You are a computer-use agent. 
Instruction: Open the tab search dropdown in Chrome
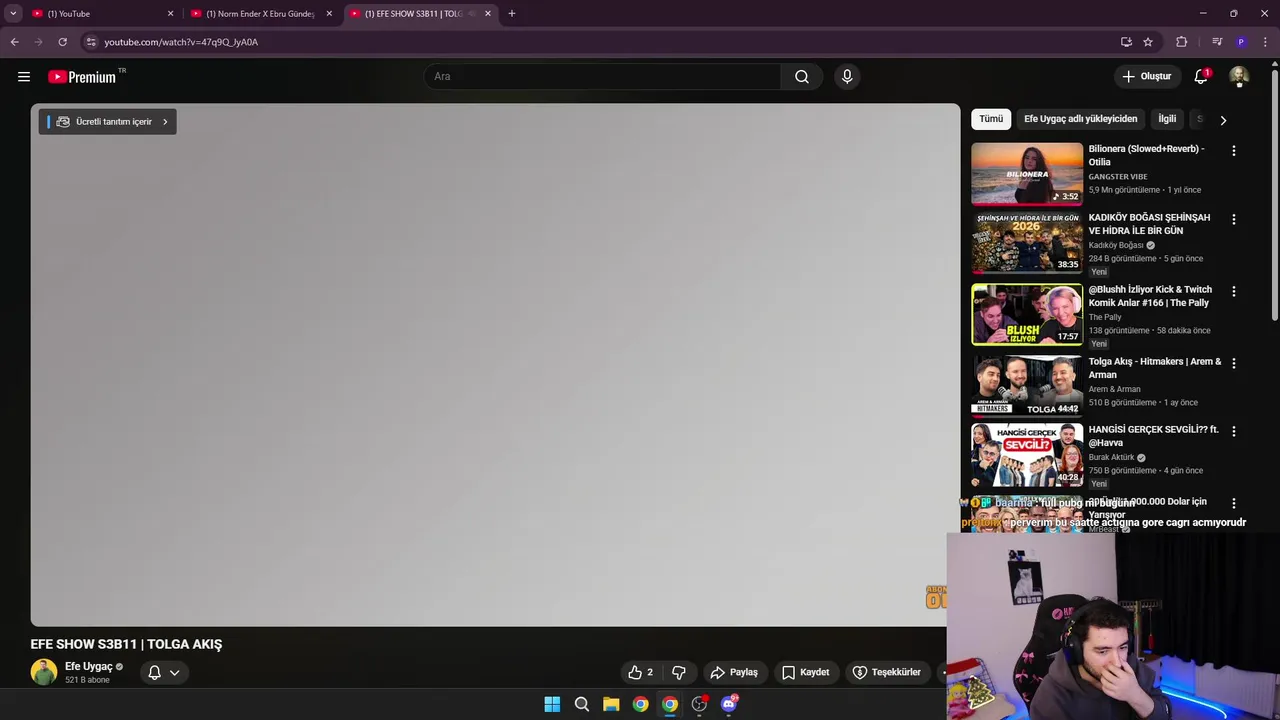click(13, 13)
